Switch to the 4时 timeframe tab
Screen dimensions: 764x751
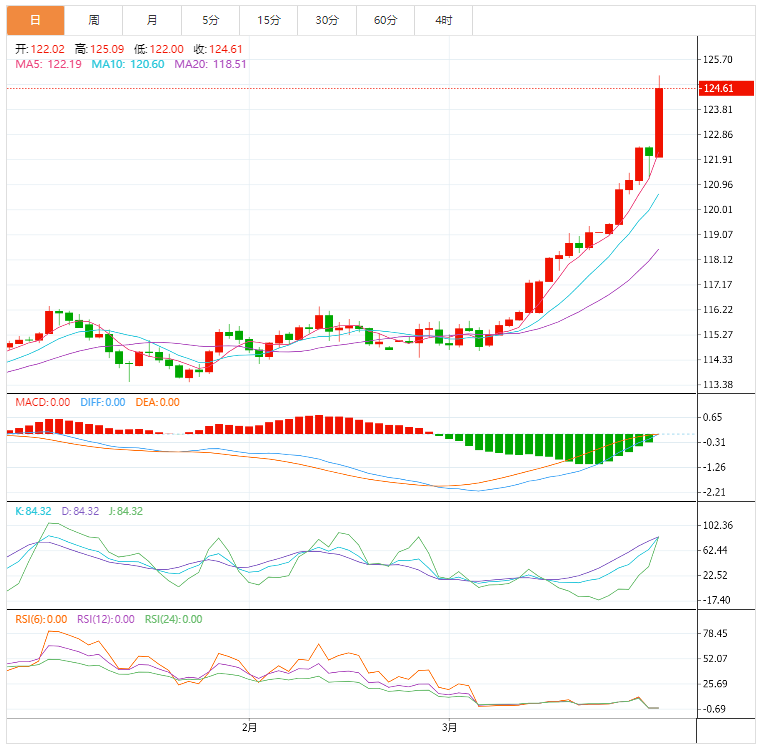point(443,20)
